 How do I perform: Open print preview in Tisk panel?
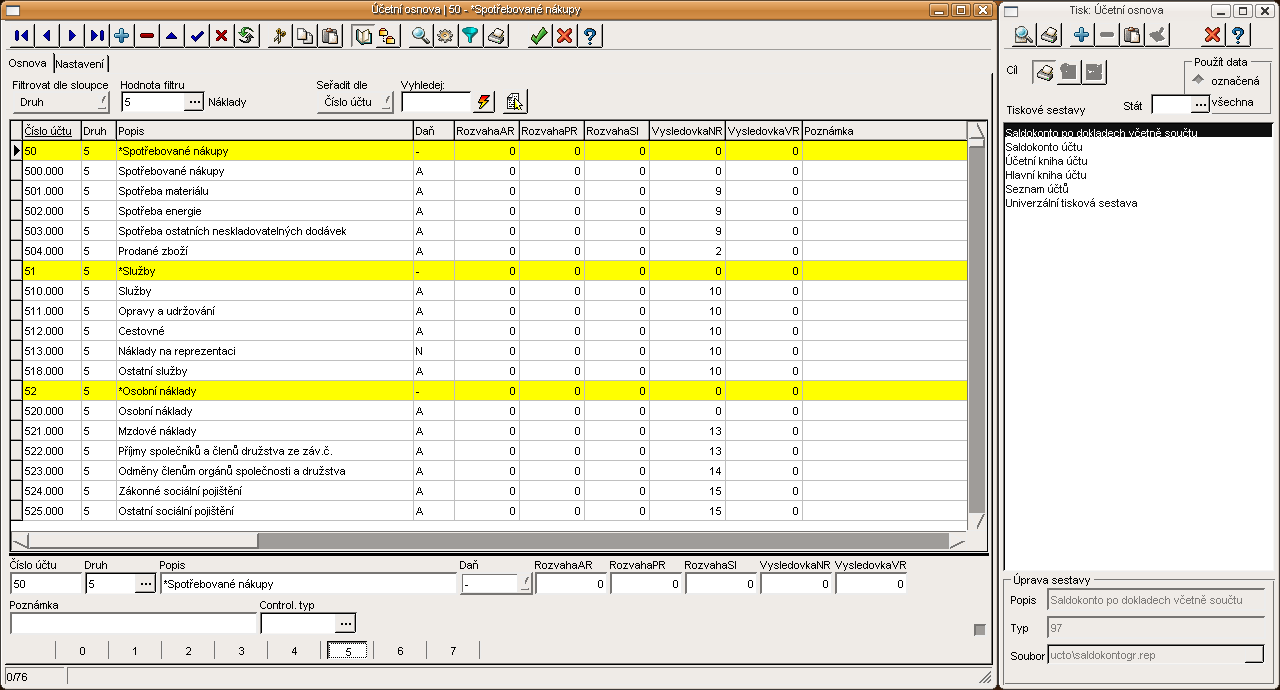(x=1024, y=36)
